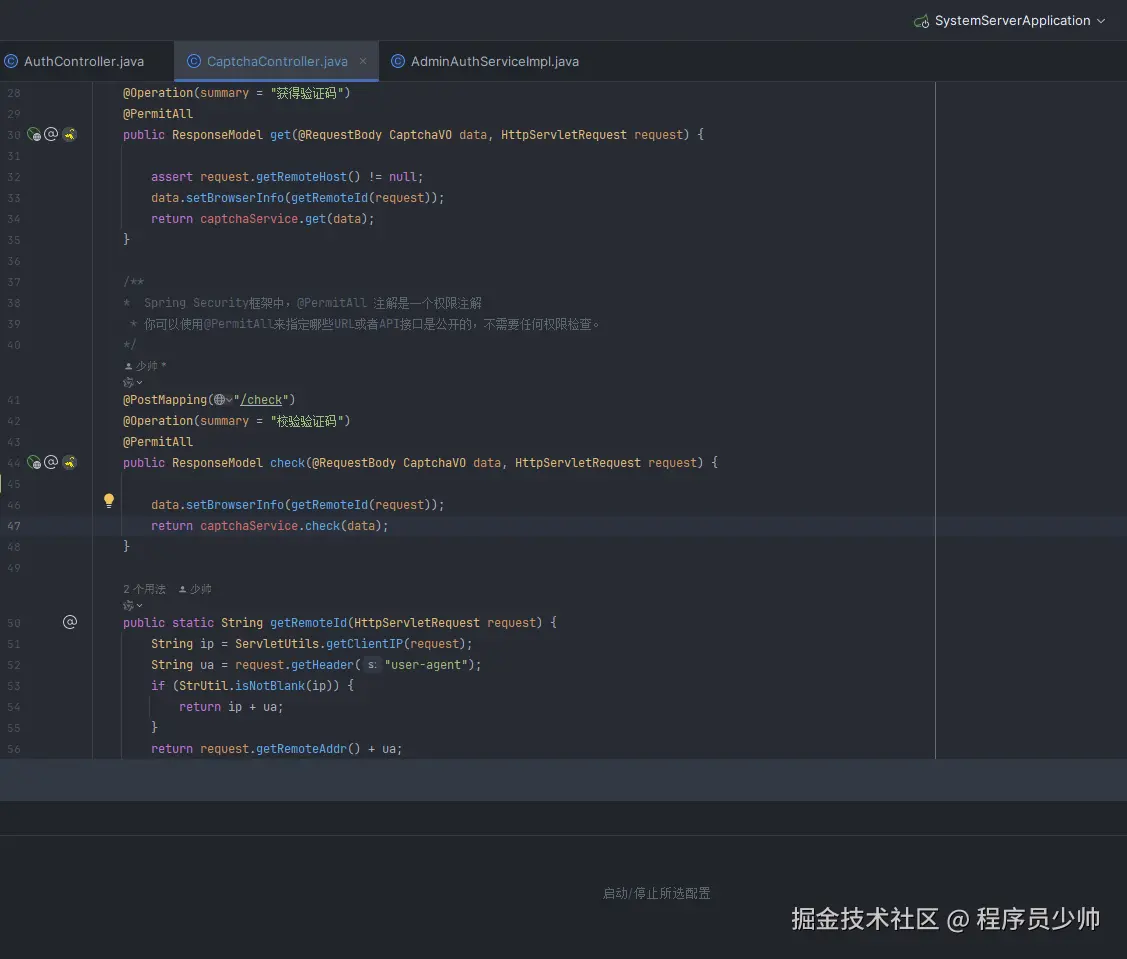Click the yellow security gutter icon on line 44
This screenshot has height=959, width=1127.
coord(70,462)
